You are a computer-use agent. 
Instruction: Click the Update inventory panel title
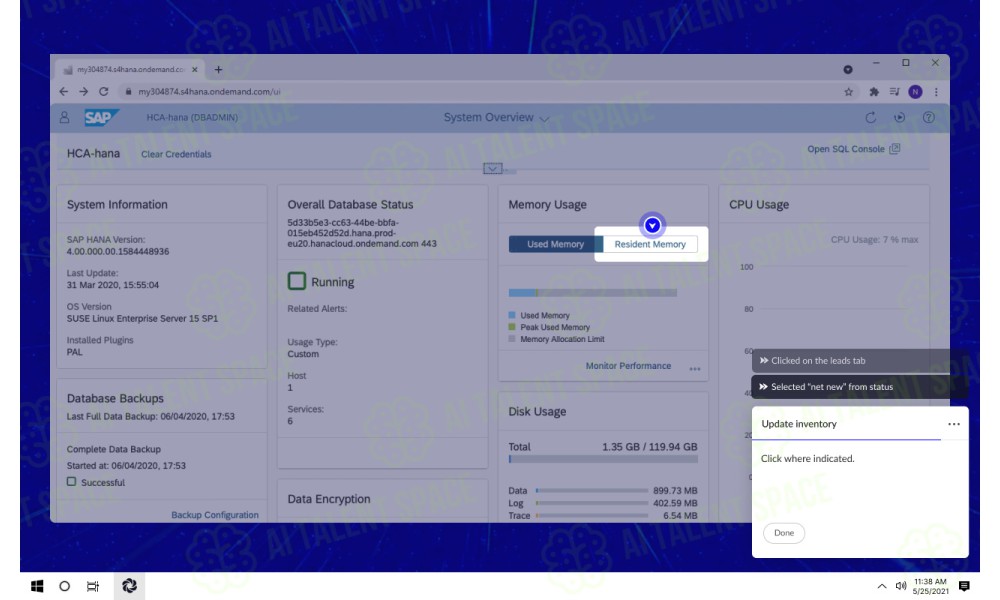coord(798,424)
